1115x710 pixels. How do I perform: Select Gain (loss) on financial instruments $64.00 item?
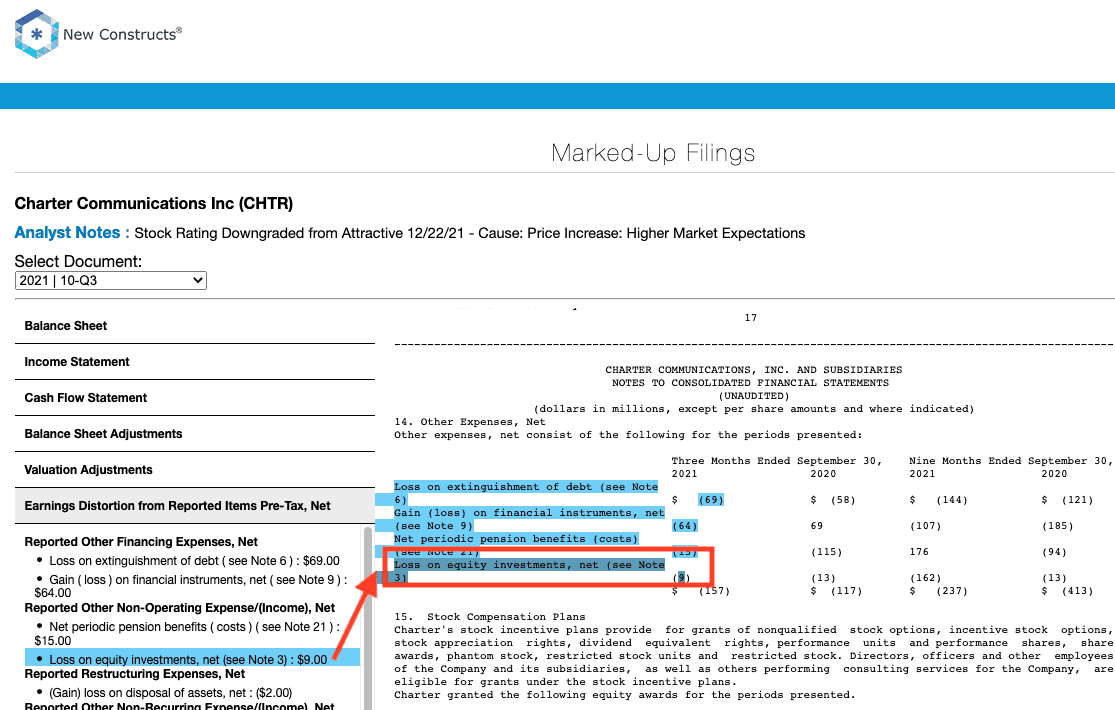pos(192,586)
